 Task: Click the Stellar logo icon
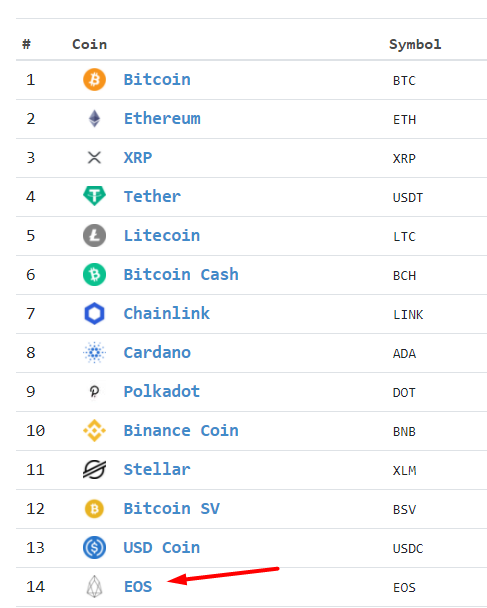click(94, 469)
